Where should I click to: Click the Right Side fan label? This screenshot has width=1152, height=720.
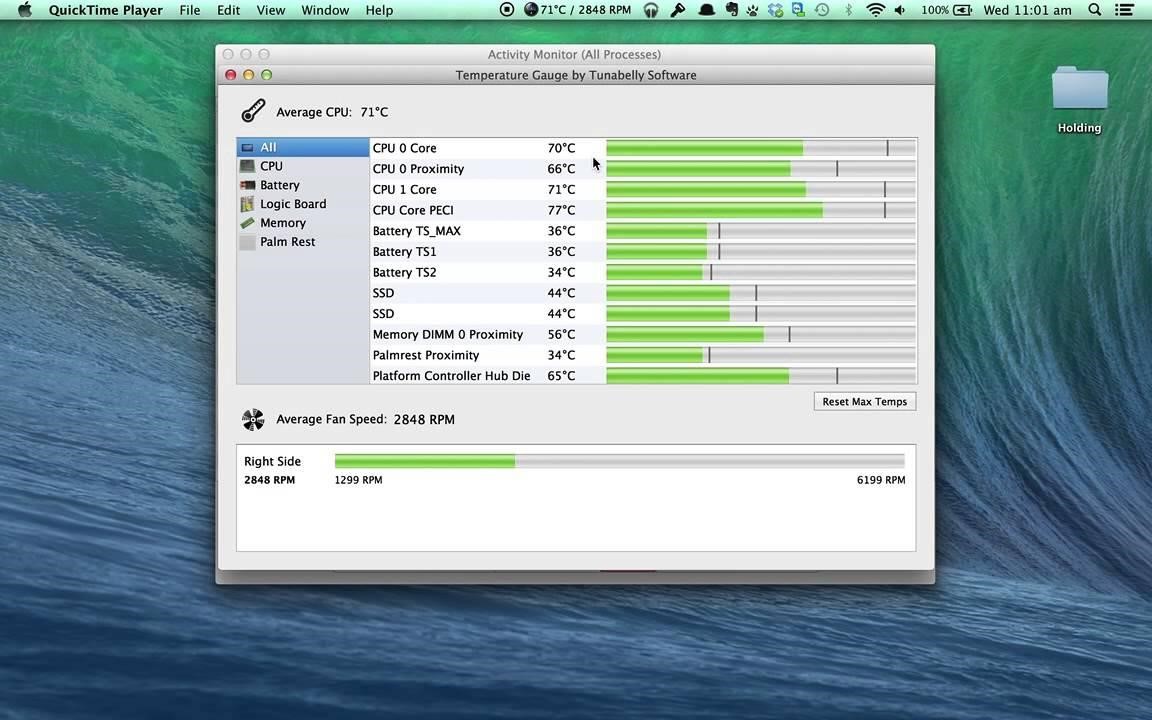point(273,461)
